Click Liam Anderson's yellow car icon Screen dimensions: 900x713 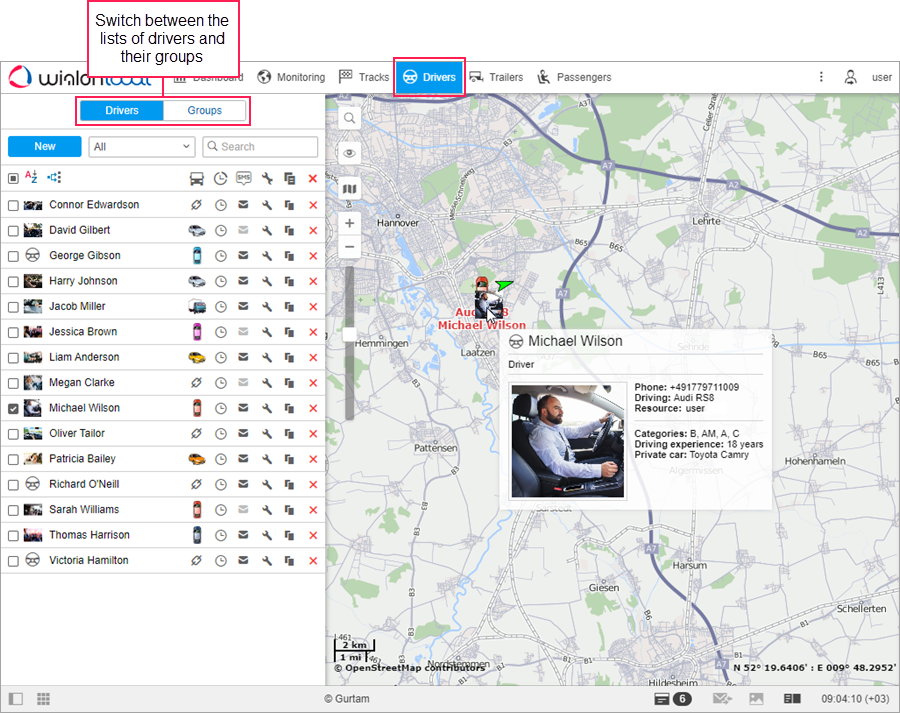(x=197, y=357)
